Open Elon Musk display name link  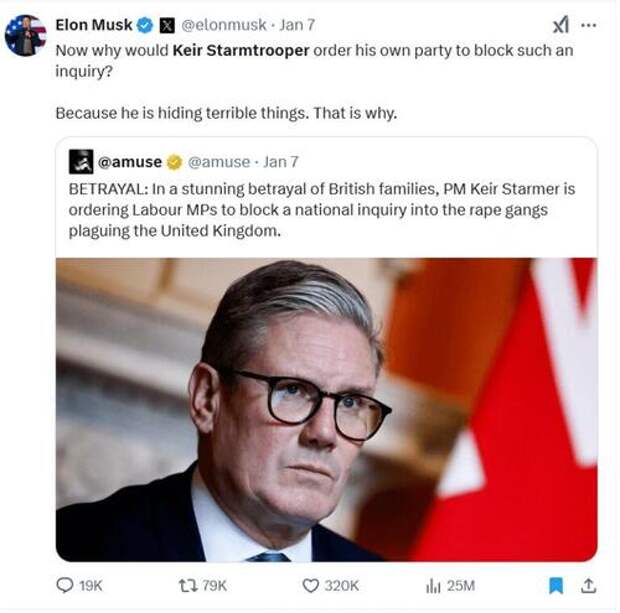click(92, 25)
